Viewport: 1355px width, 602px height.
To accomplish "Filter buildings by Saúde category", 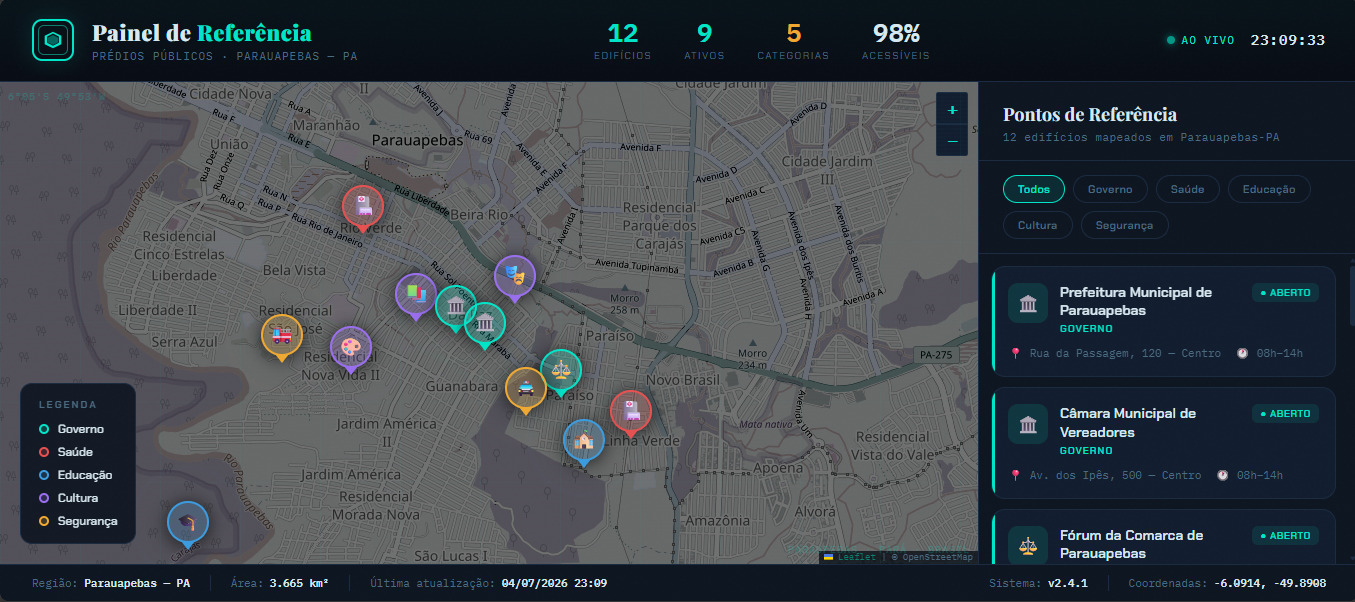I will 1188,189.
